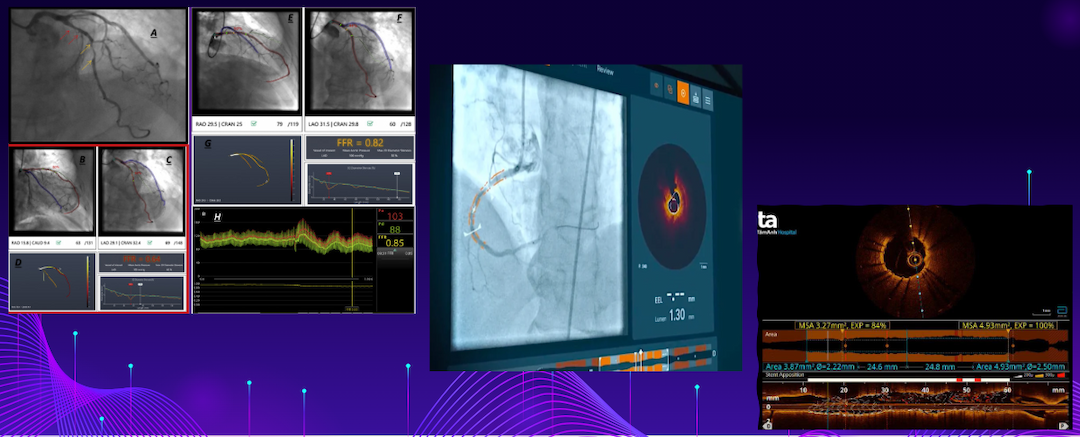Click the MSA 4.93mm², EXP = 100% label
This screenshot has height=437, width=1080.
1006,325
